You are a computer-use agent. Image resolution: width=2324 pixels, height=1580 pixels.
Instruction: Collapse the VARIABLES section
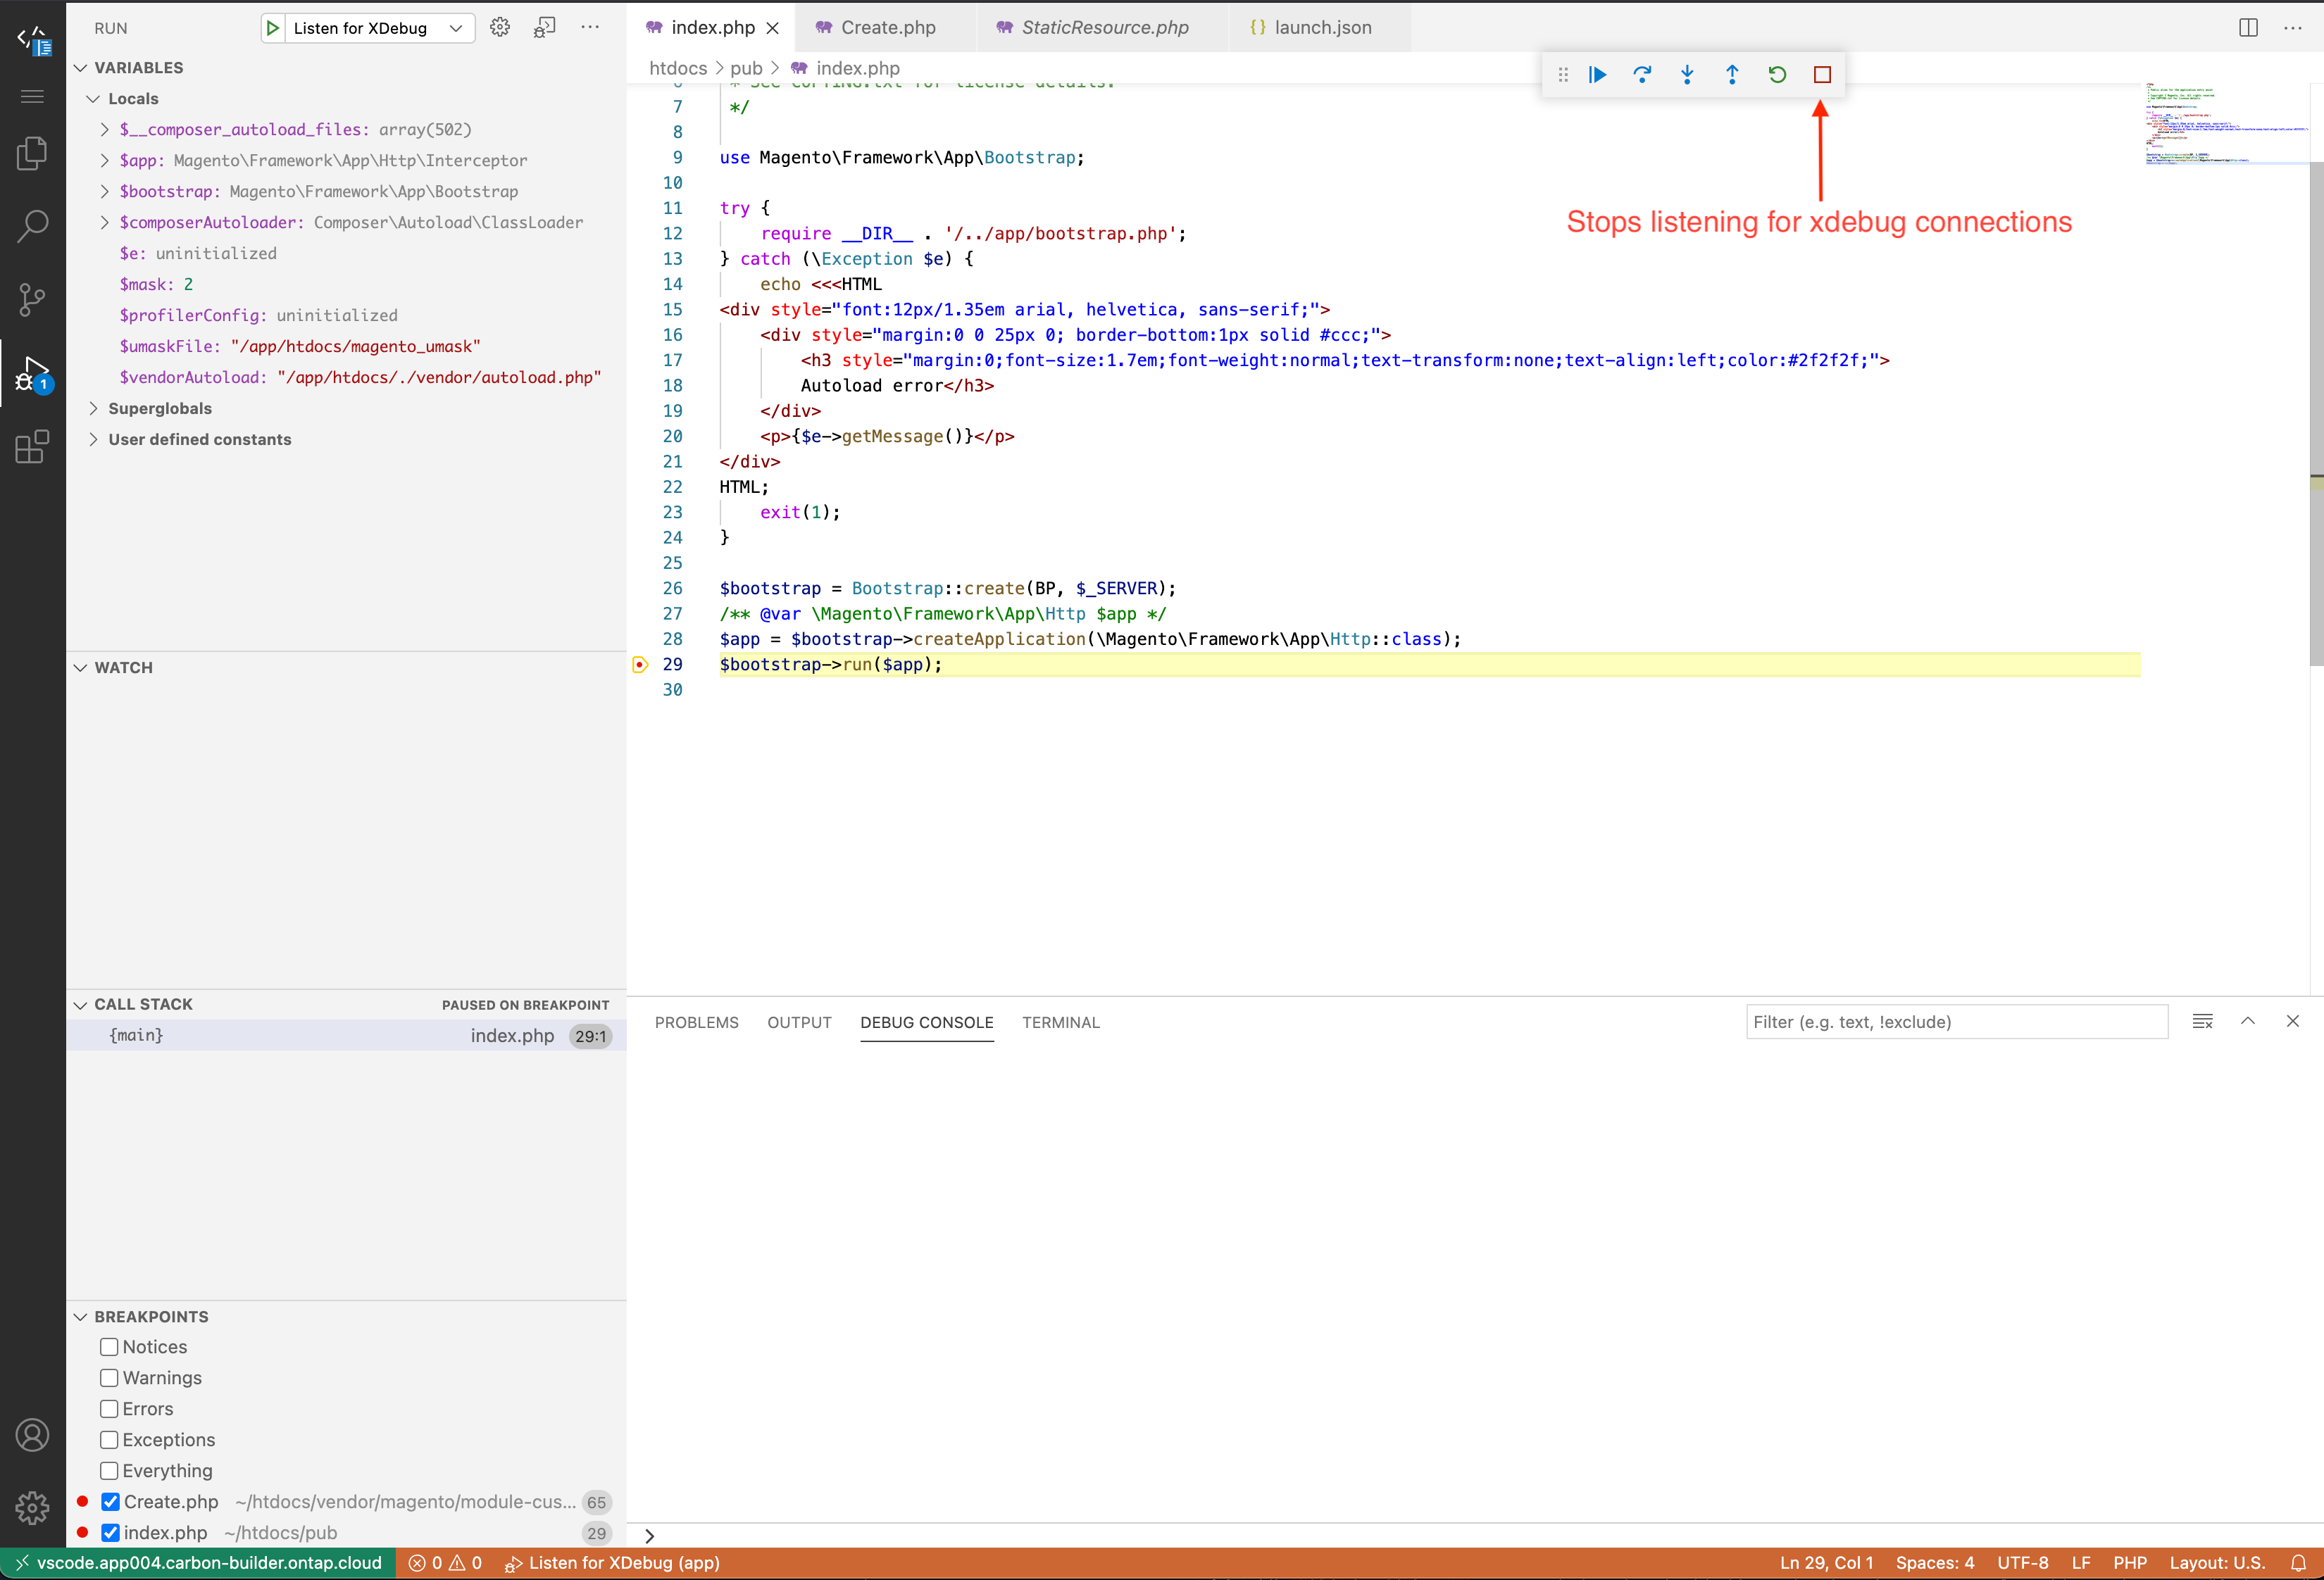point(81,68)
